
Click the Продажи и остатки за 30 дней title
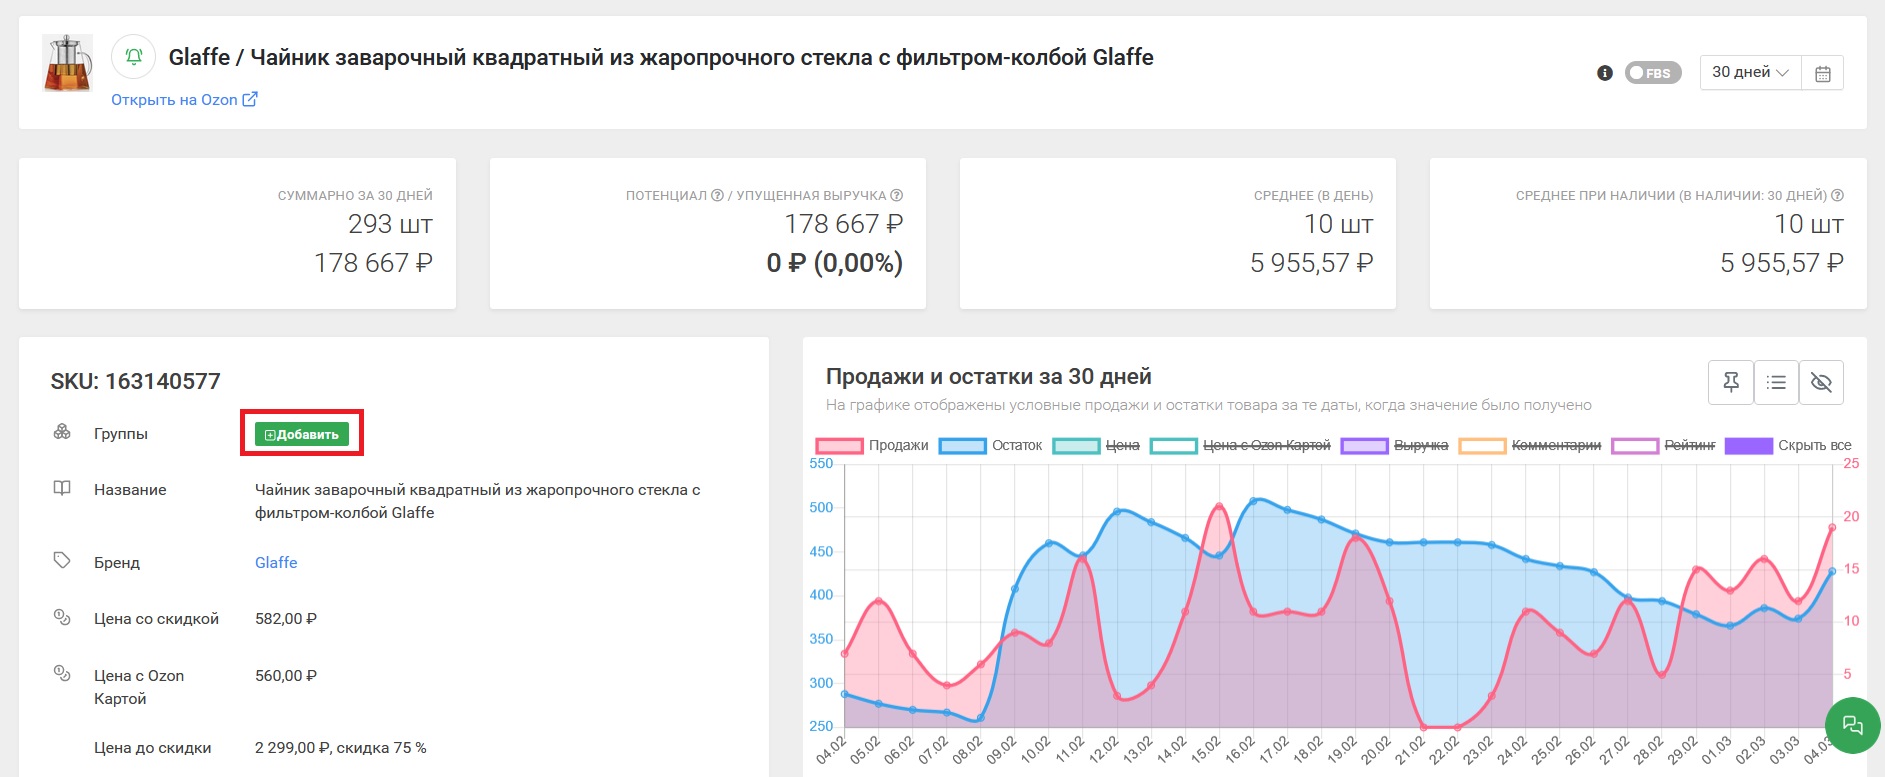[x=989, y=377]
